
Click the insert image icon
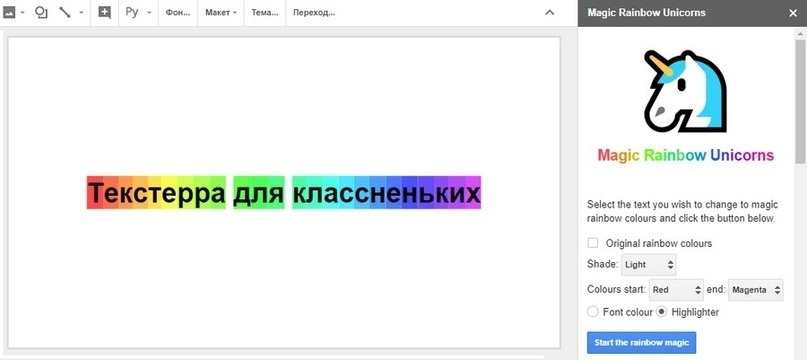9,12
